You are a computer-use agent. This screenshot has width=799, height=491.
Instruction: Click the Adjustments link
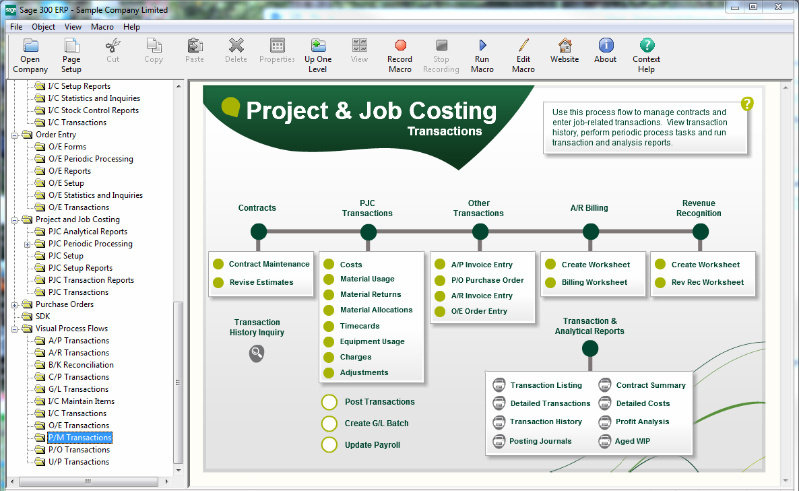tap(364, 373)
